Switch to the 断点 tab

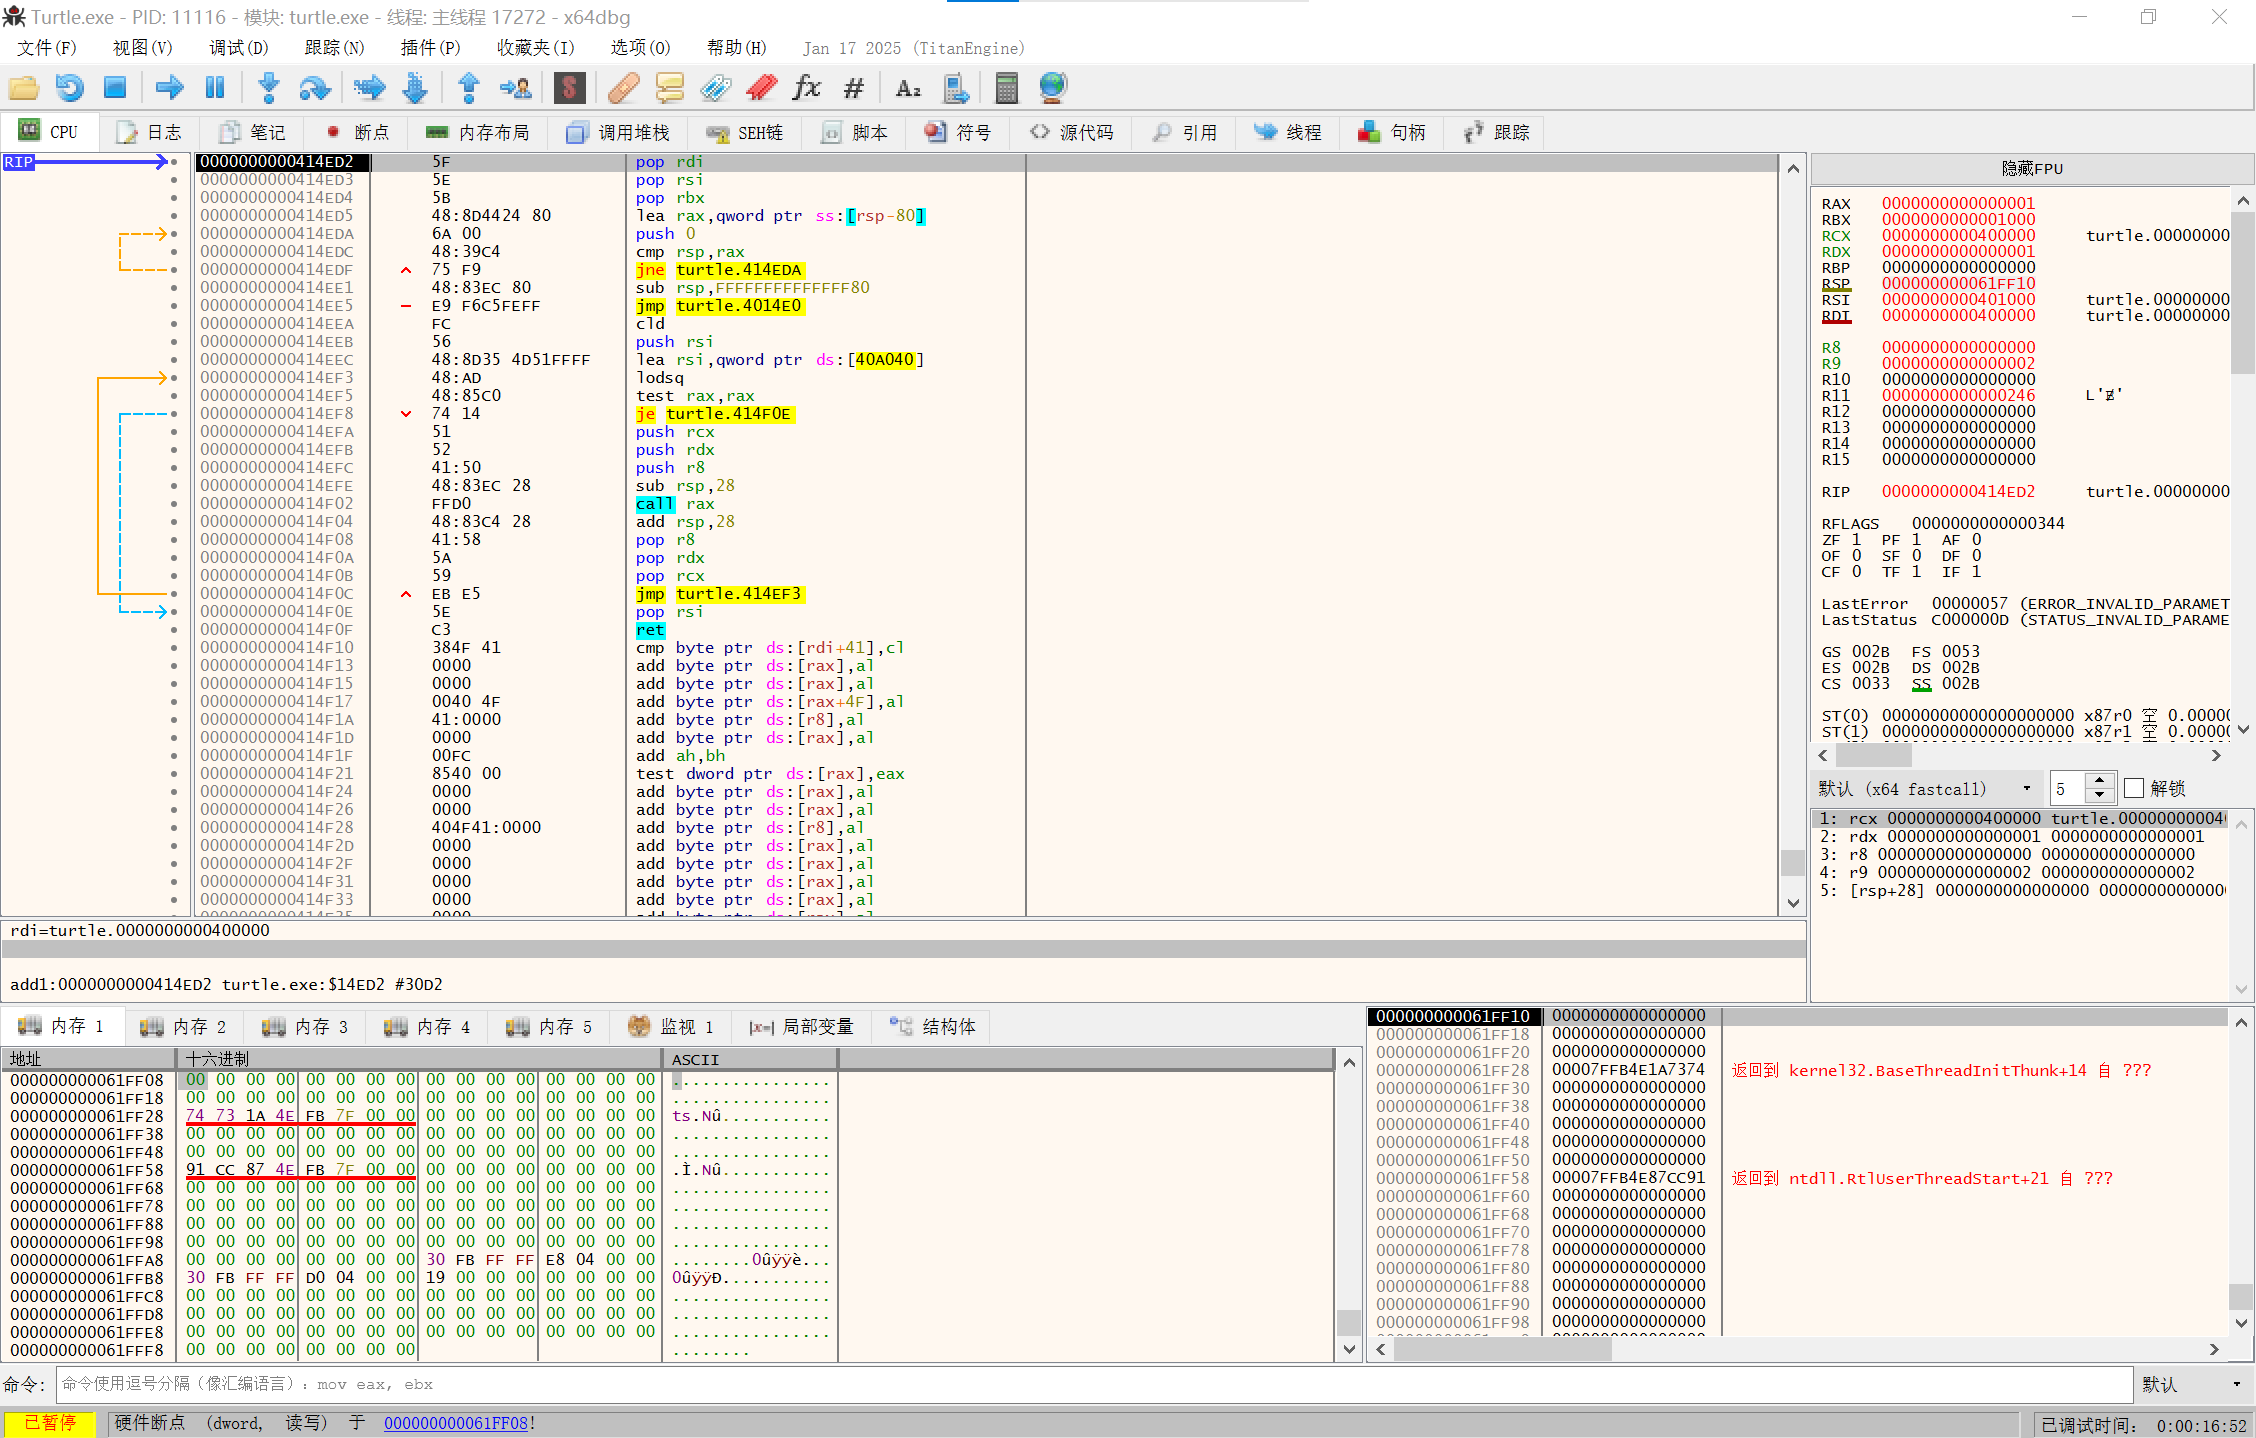[x=359, y=133]
